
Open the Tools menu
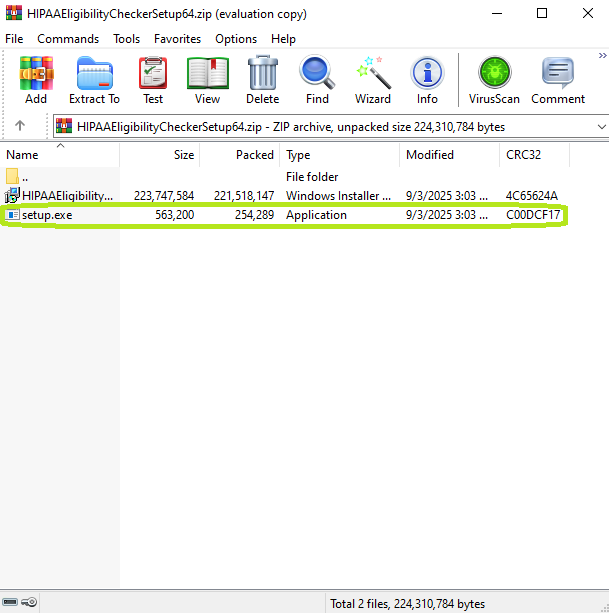click(127, 39)
